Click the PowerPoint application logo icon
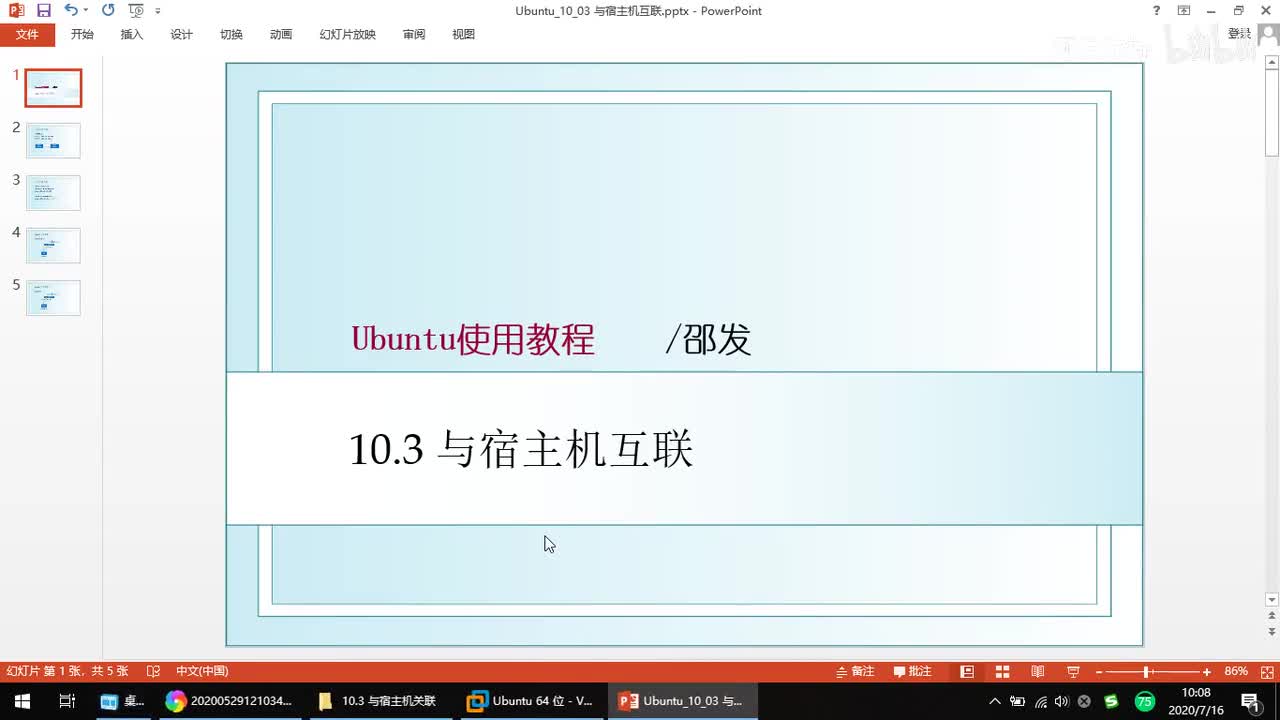1280x720 pixels. [16, 11]
